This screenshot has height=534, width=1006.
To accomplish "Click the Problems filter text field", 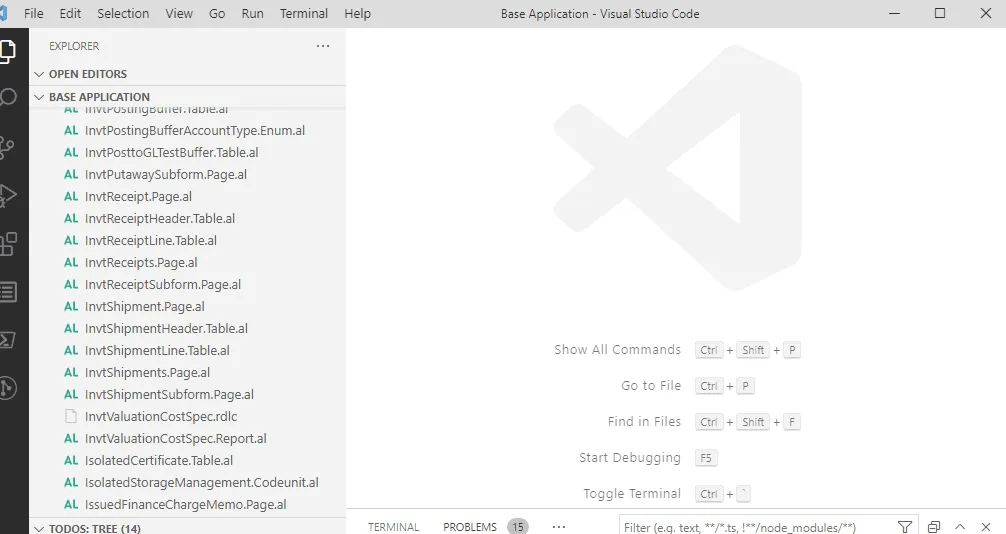I will (755, 527).
